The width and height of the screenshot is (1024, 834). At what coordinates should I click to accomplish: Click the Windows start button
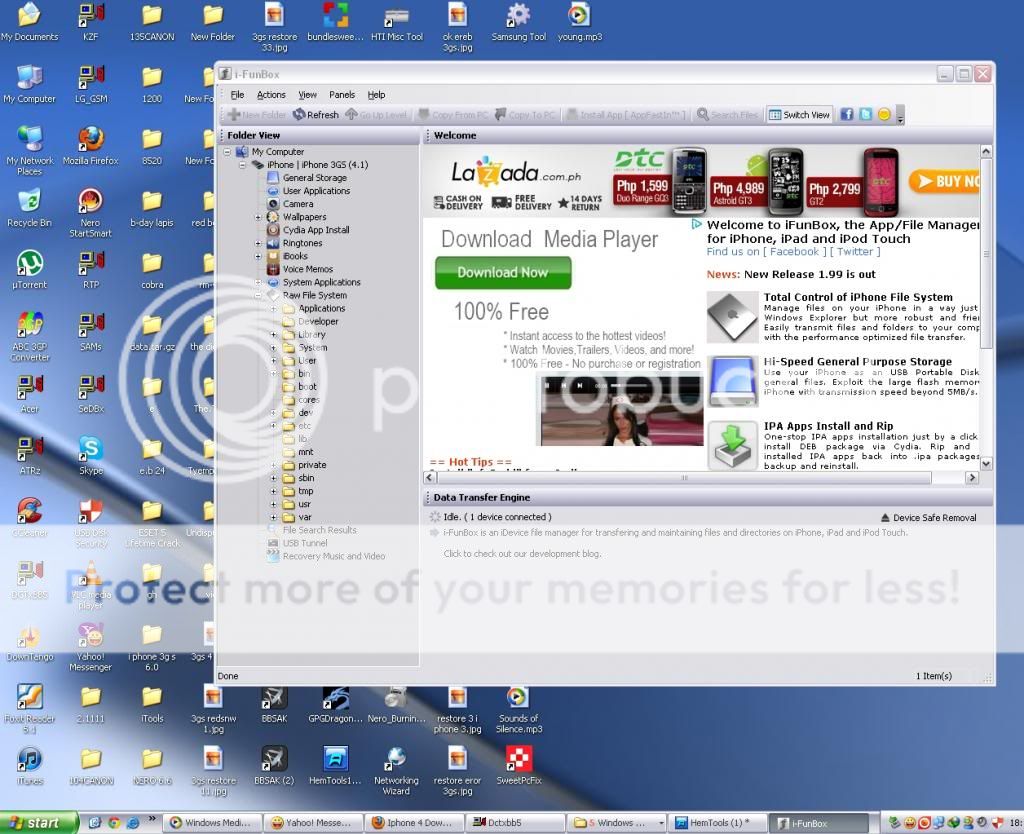pos(39,823)
